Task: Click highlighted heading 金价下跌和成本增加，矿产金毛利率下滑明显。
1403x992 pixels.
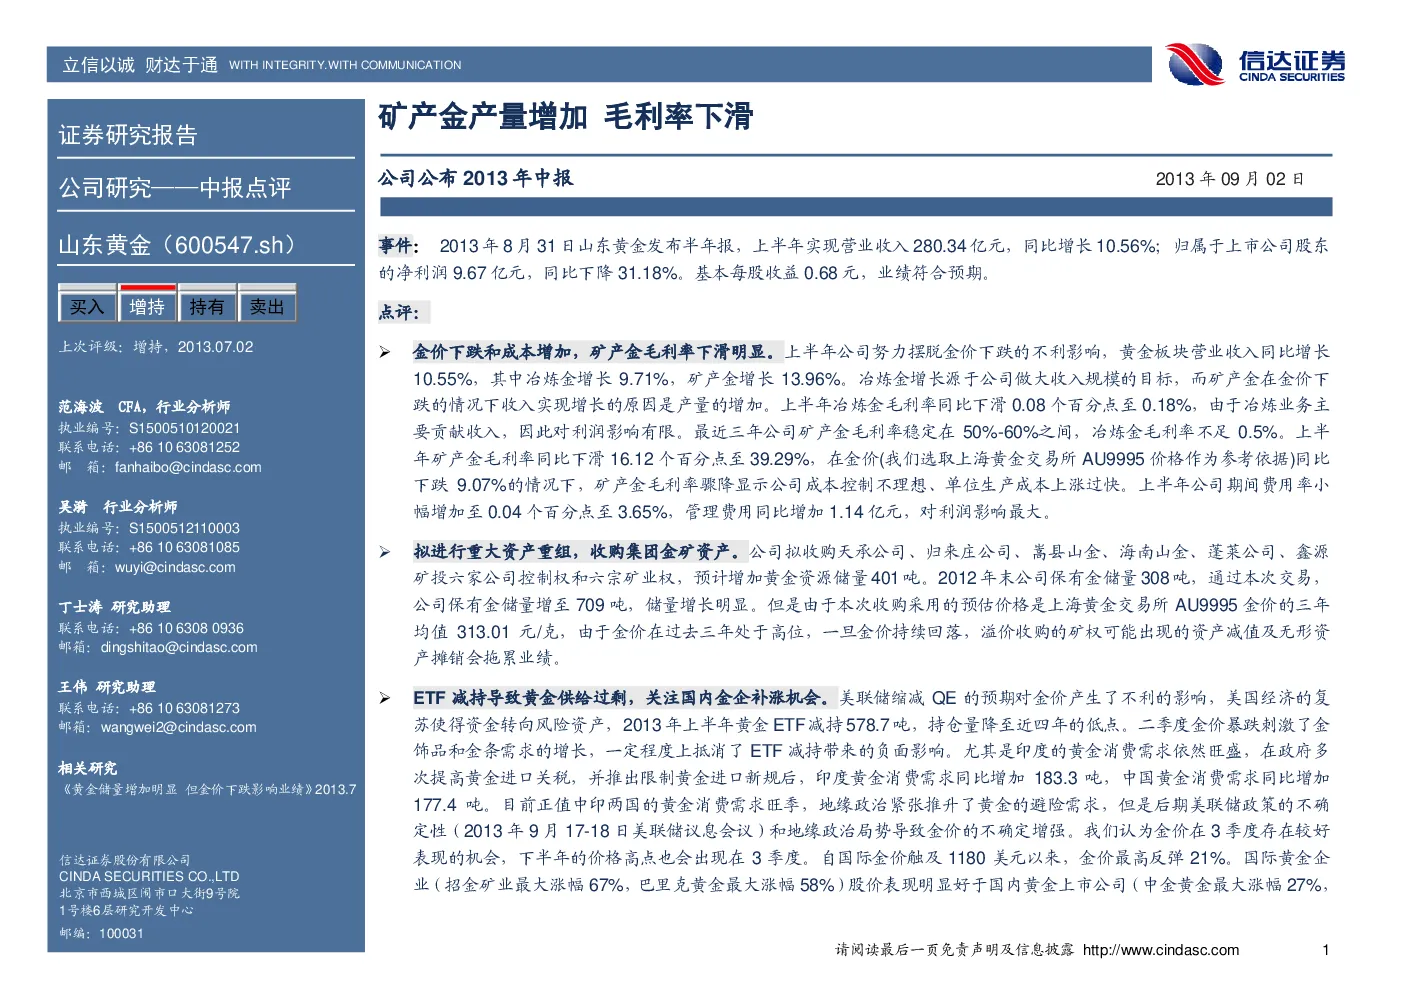Action: tap(597, 352)
